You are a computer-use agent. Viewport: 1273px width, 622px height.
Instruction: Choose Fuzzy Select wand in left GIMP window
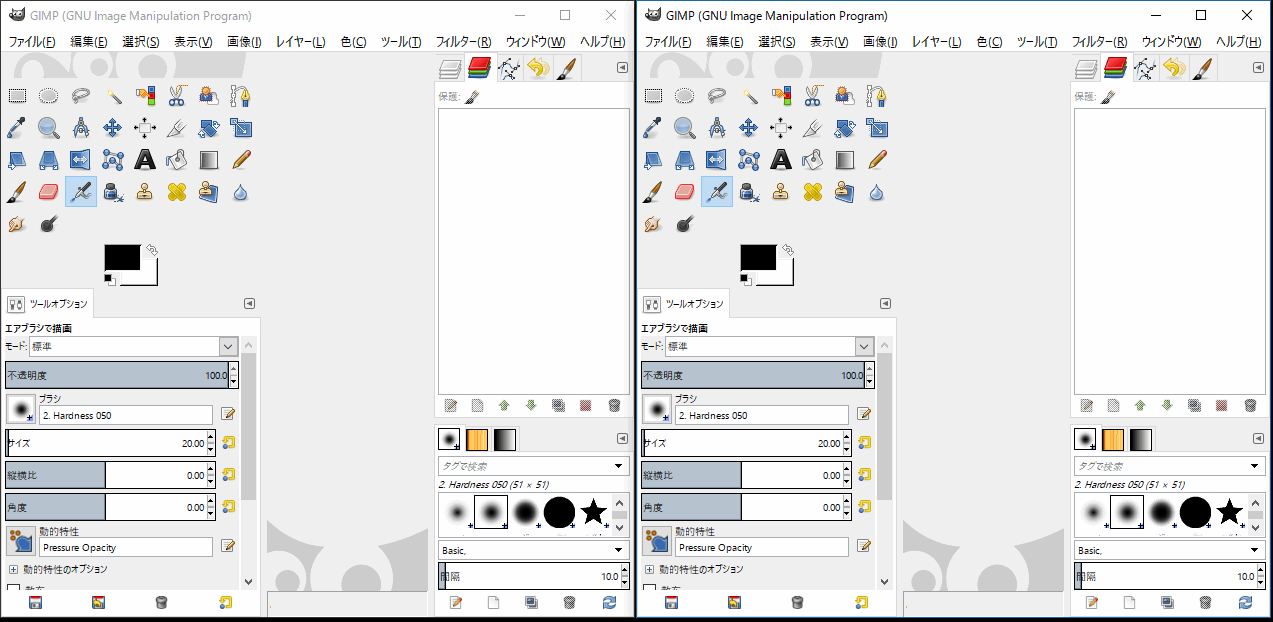pos(113,96)
